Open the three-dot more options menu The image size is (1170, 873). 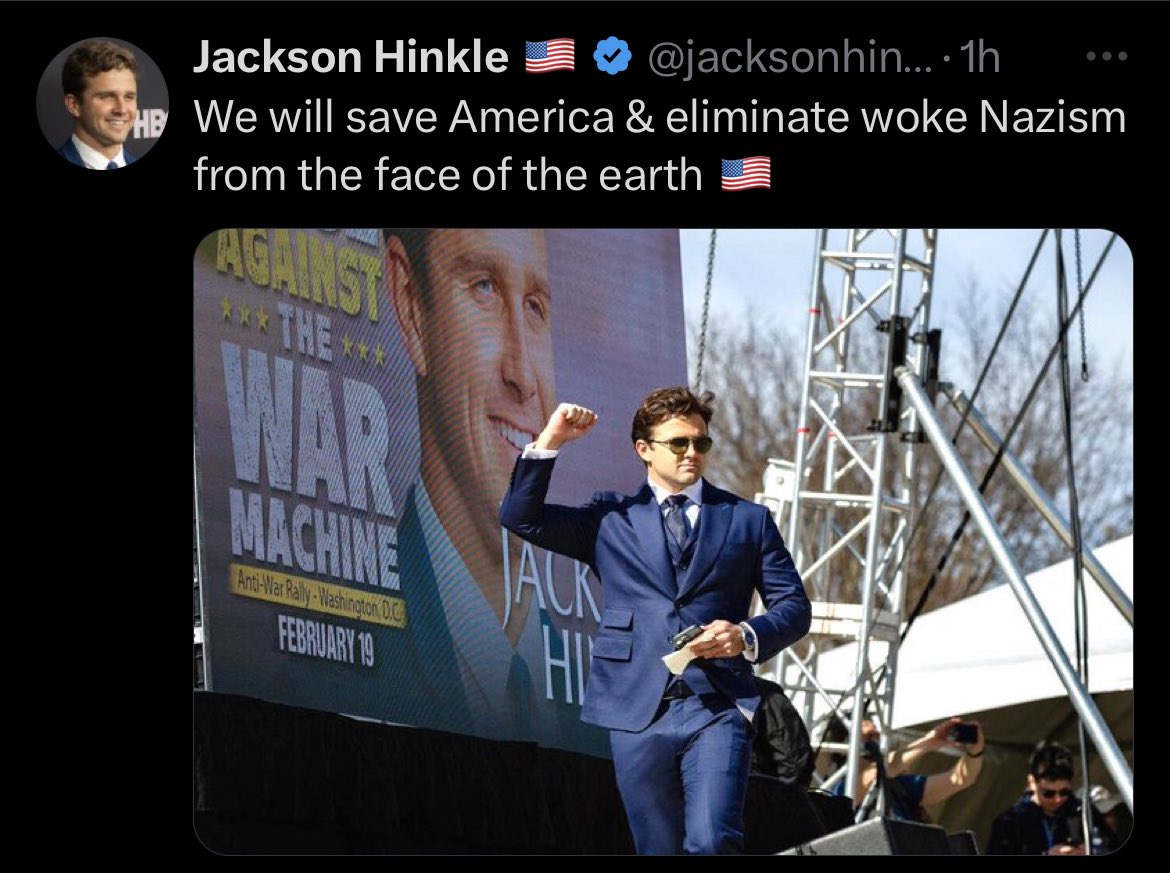(1107, 56)
